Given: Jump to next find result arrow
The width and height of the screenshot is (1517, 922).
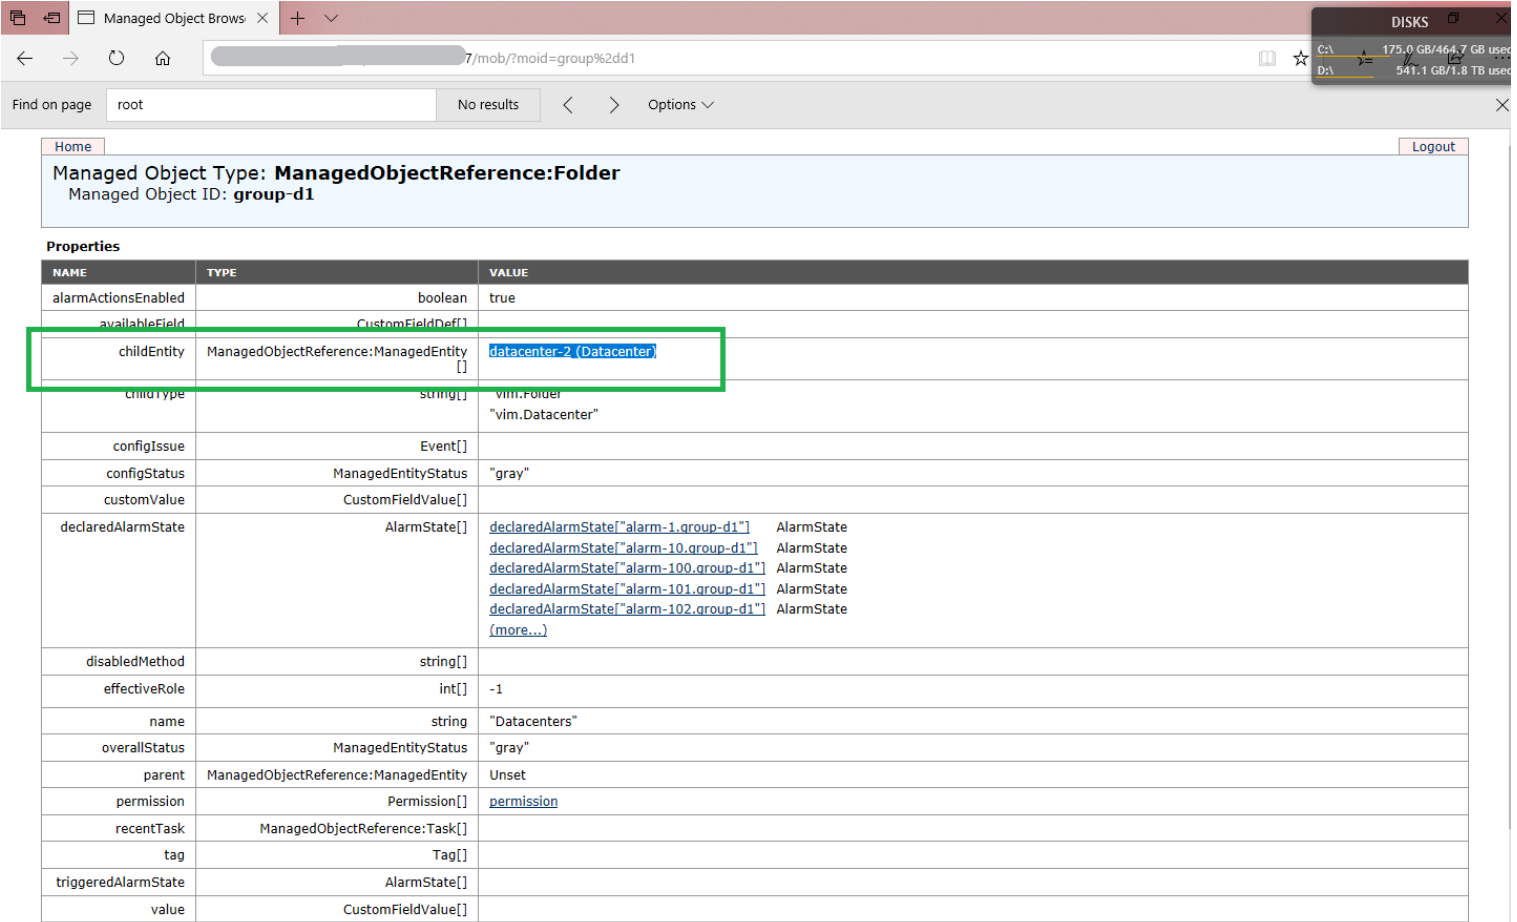Looking at the screenshot, I should point(614,105).
